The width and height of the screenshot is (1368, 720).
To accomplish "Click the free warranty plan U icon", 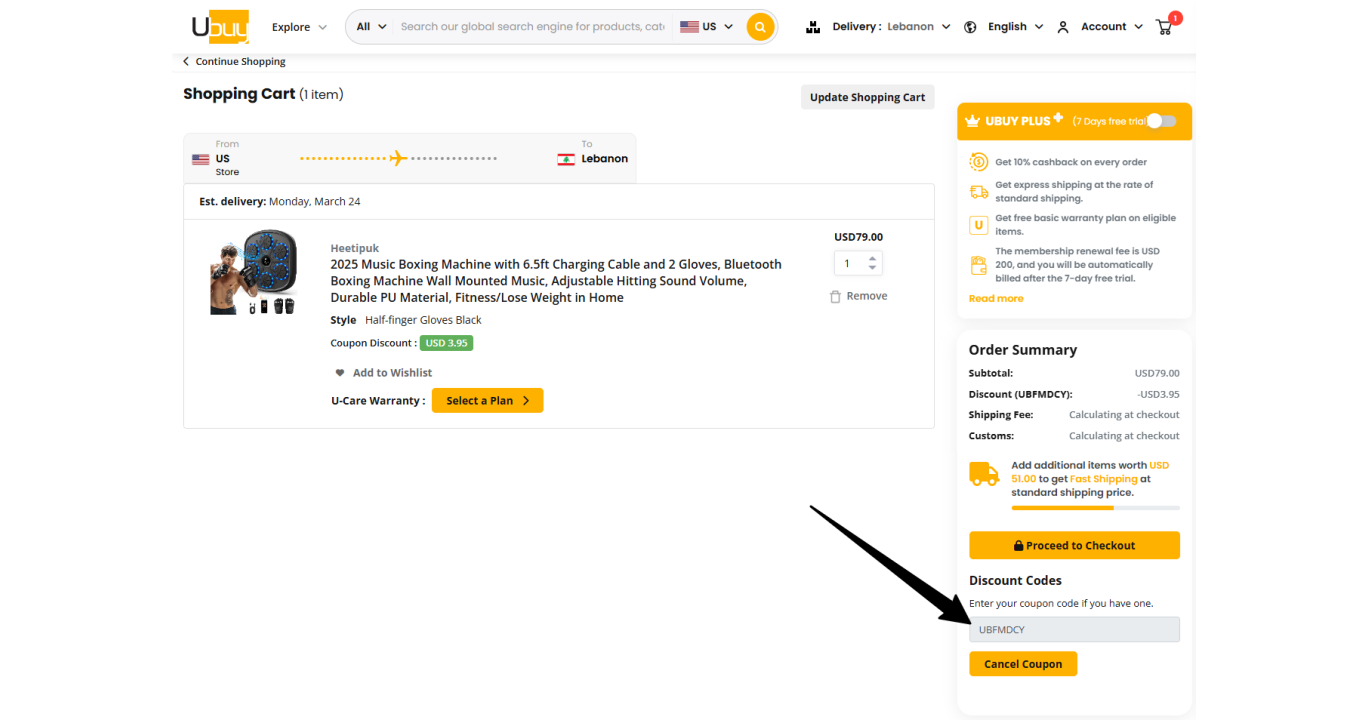I will pyautogui.click(x=978, y=225).
